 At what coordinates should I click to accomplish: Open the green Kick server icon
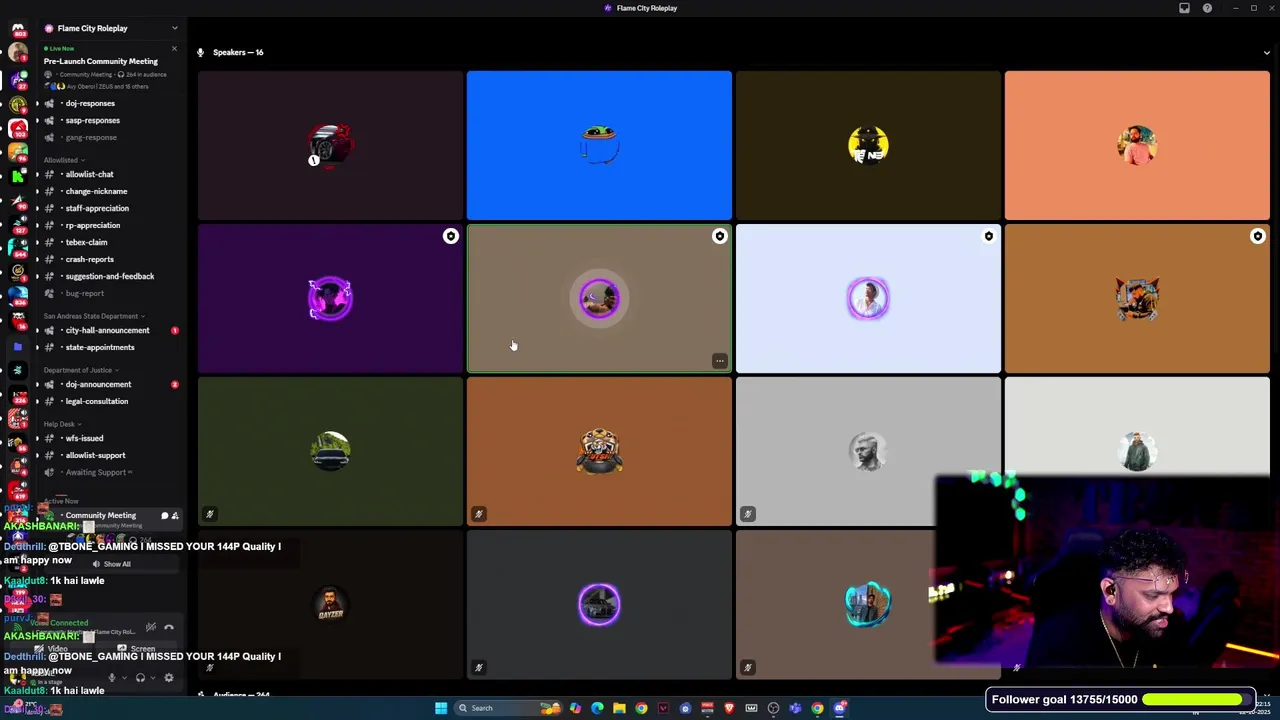tap(17, 176)
